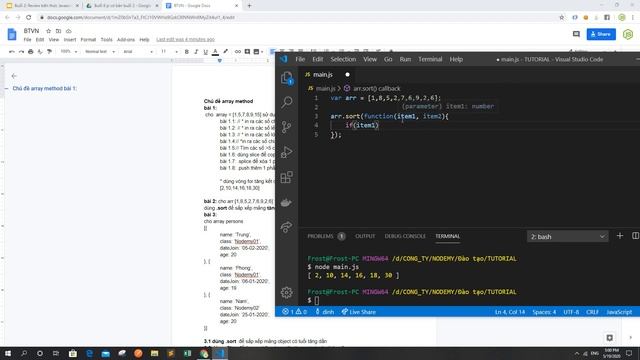Viewport: 640px width, 360px height.
Task: Open the Docker view in the activity bar
Action: click(x=287, y=202)
